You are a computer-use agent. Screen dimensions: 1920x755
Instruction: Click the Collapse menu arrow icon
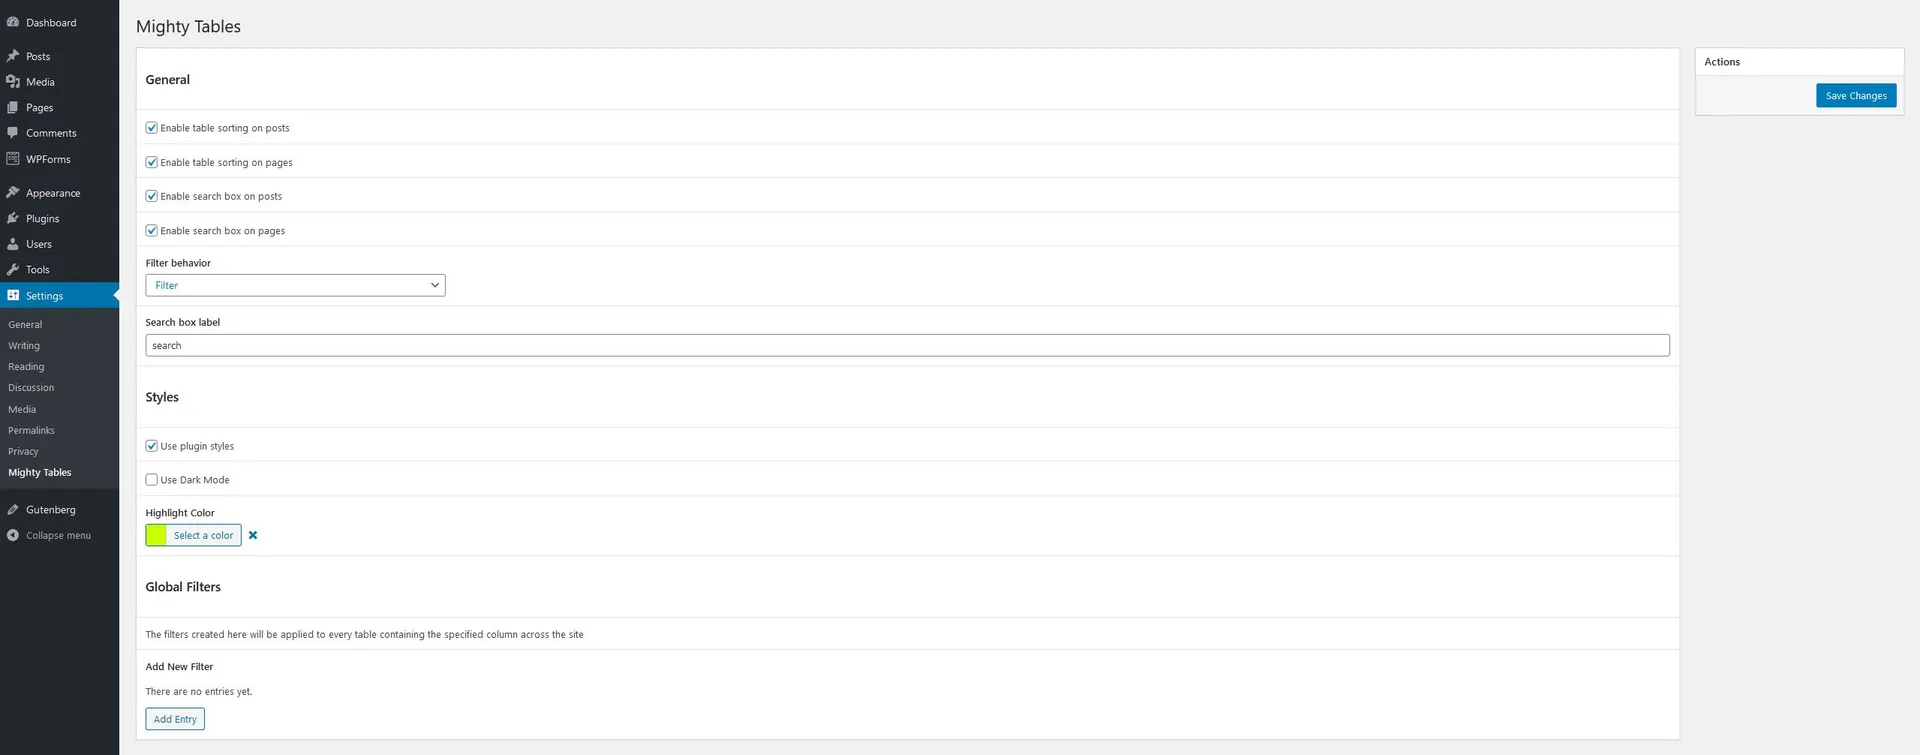click(13, 535)
